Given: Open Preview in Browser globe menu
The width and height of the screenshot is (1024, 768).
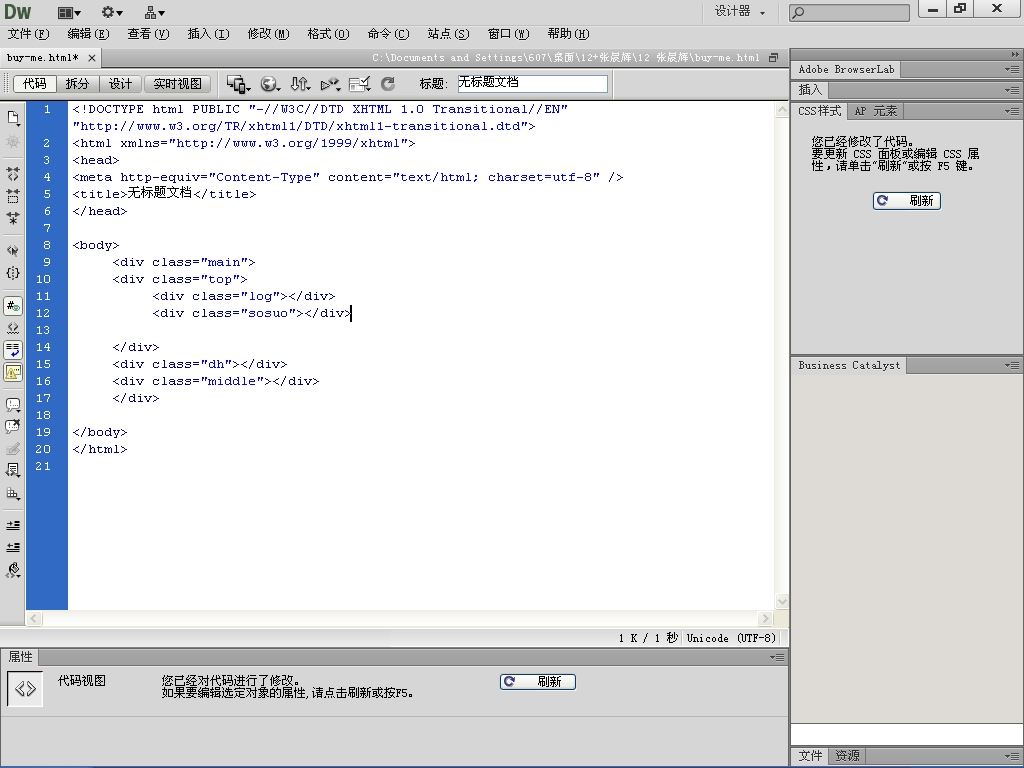Looking at the screenshot, I should click(x=270, y=84).
